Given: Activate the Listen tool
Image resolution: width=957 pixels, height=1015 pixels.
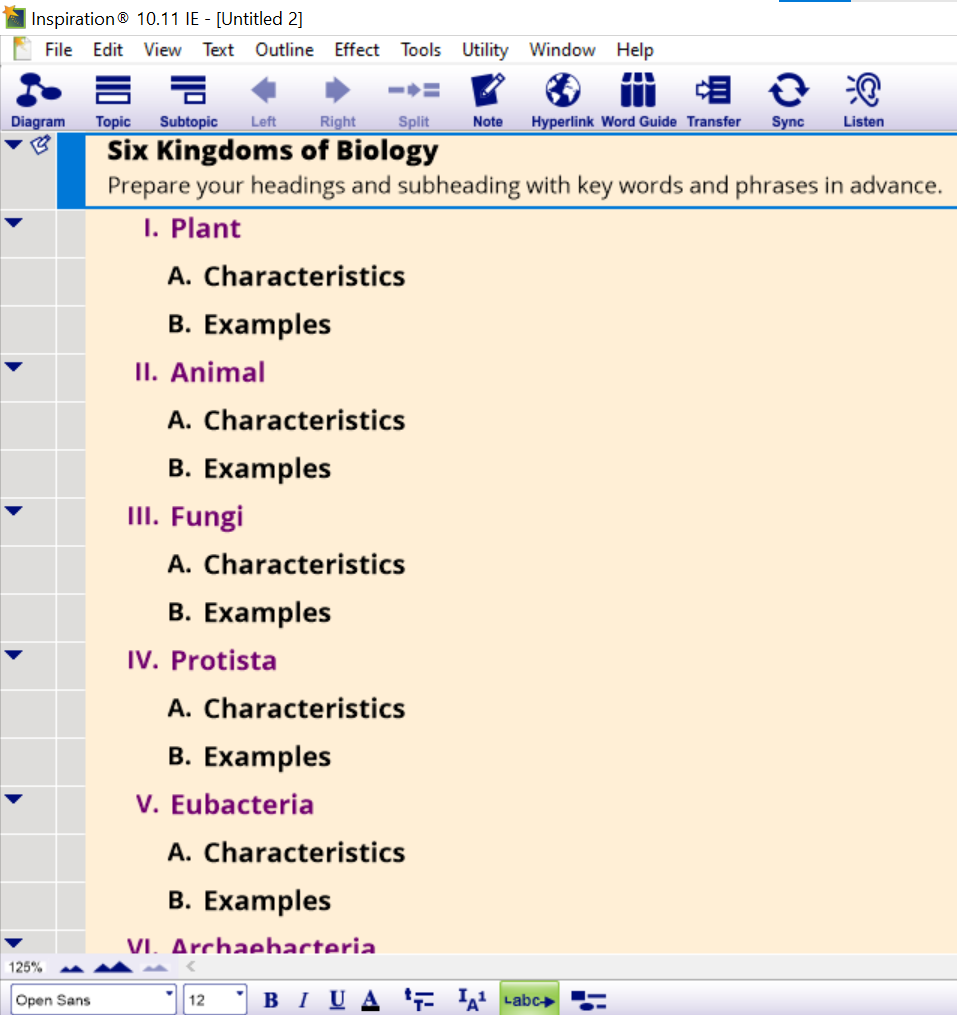Looking at the screenshot, I should point(863,100).
